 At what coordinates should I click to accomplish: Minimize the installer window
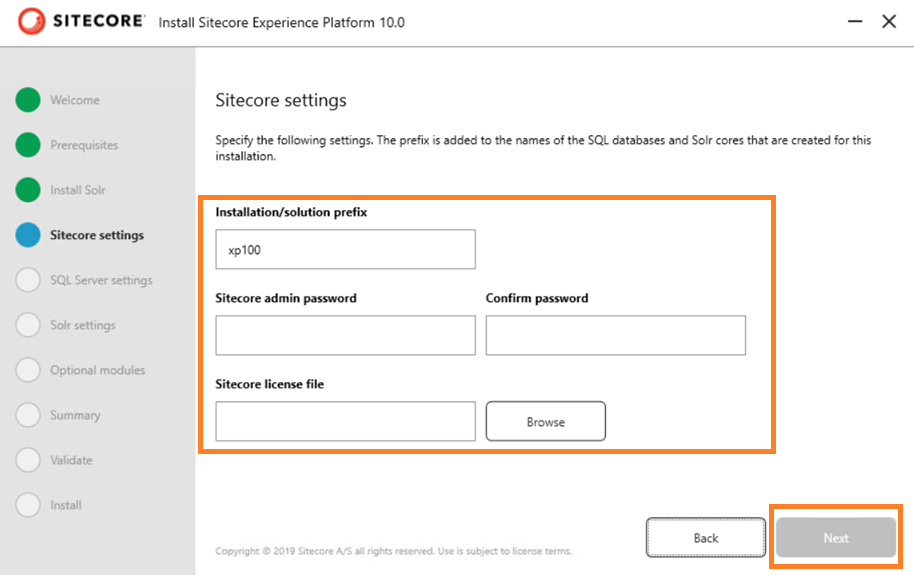coord(855,22)
